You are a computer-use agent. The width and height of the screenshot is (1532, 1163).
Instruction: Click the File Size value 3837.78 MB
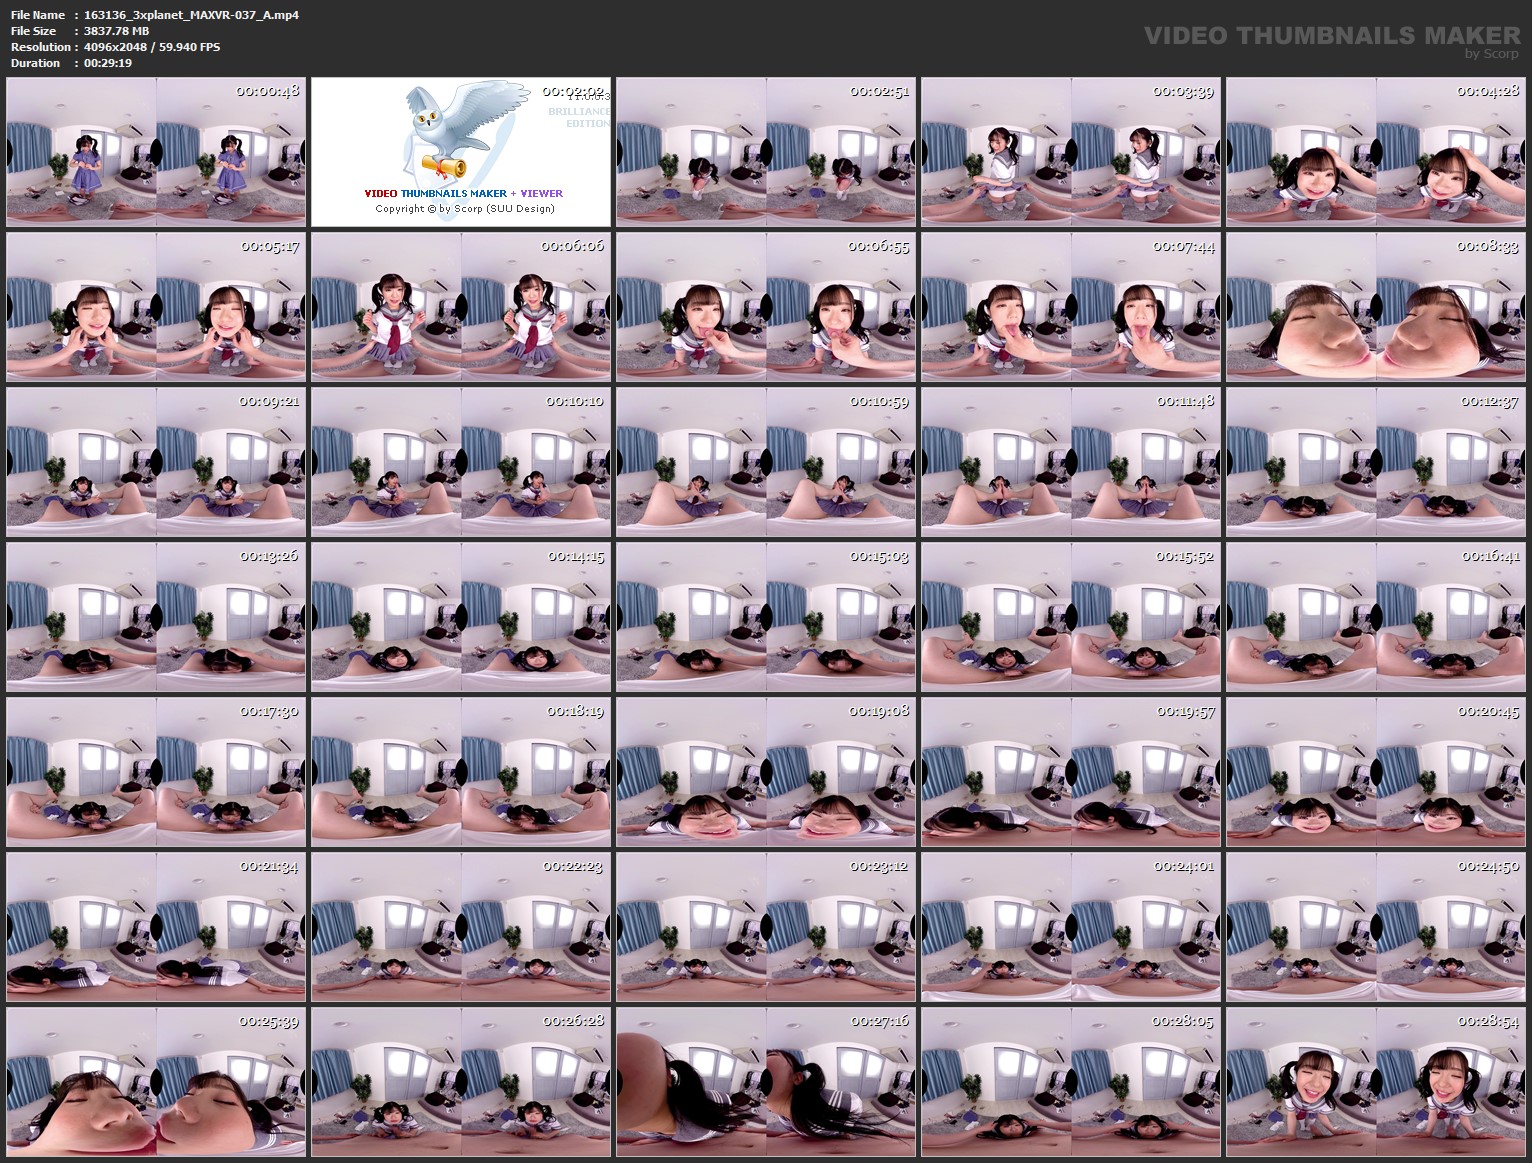click(x=117, y=30)
